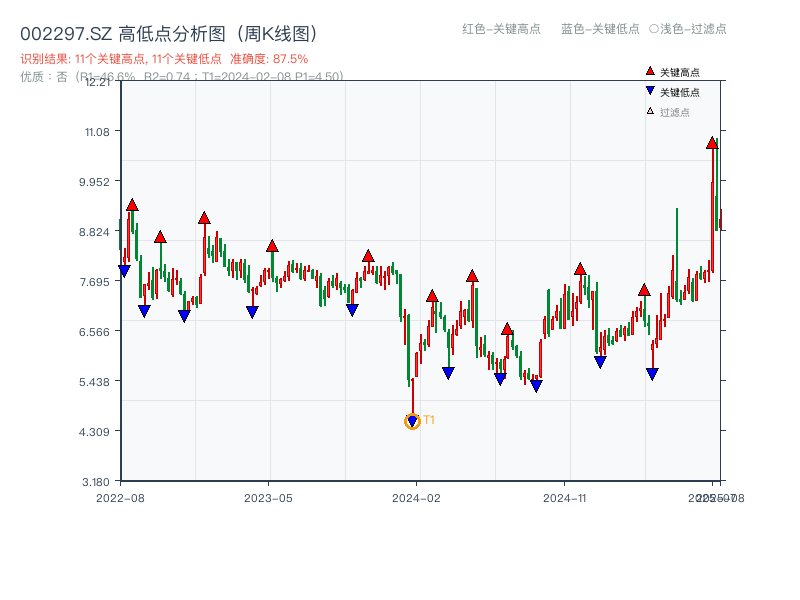Click the 5.438 y-axis label

[x=94, y=382]
